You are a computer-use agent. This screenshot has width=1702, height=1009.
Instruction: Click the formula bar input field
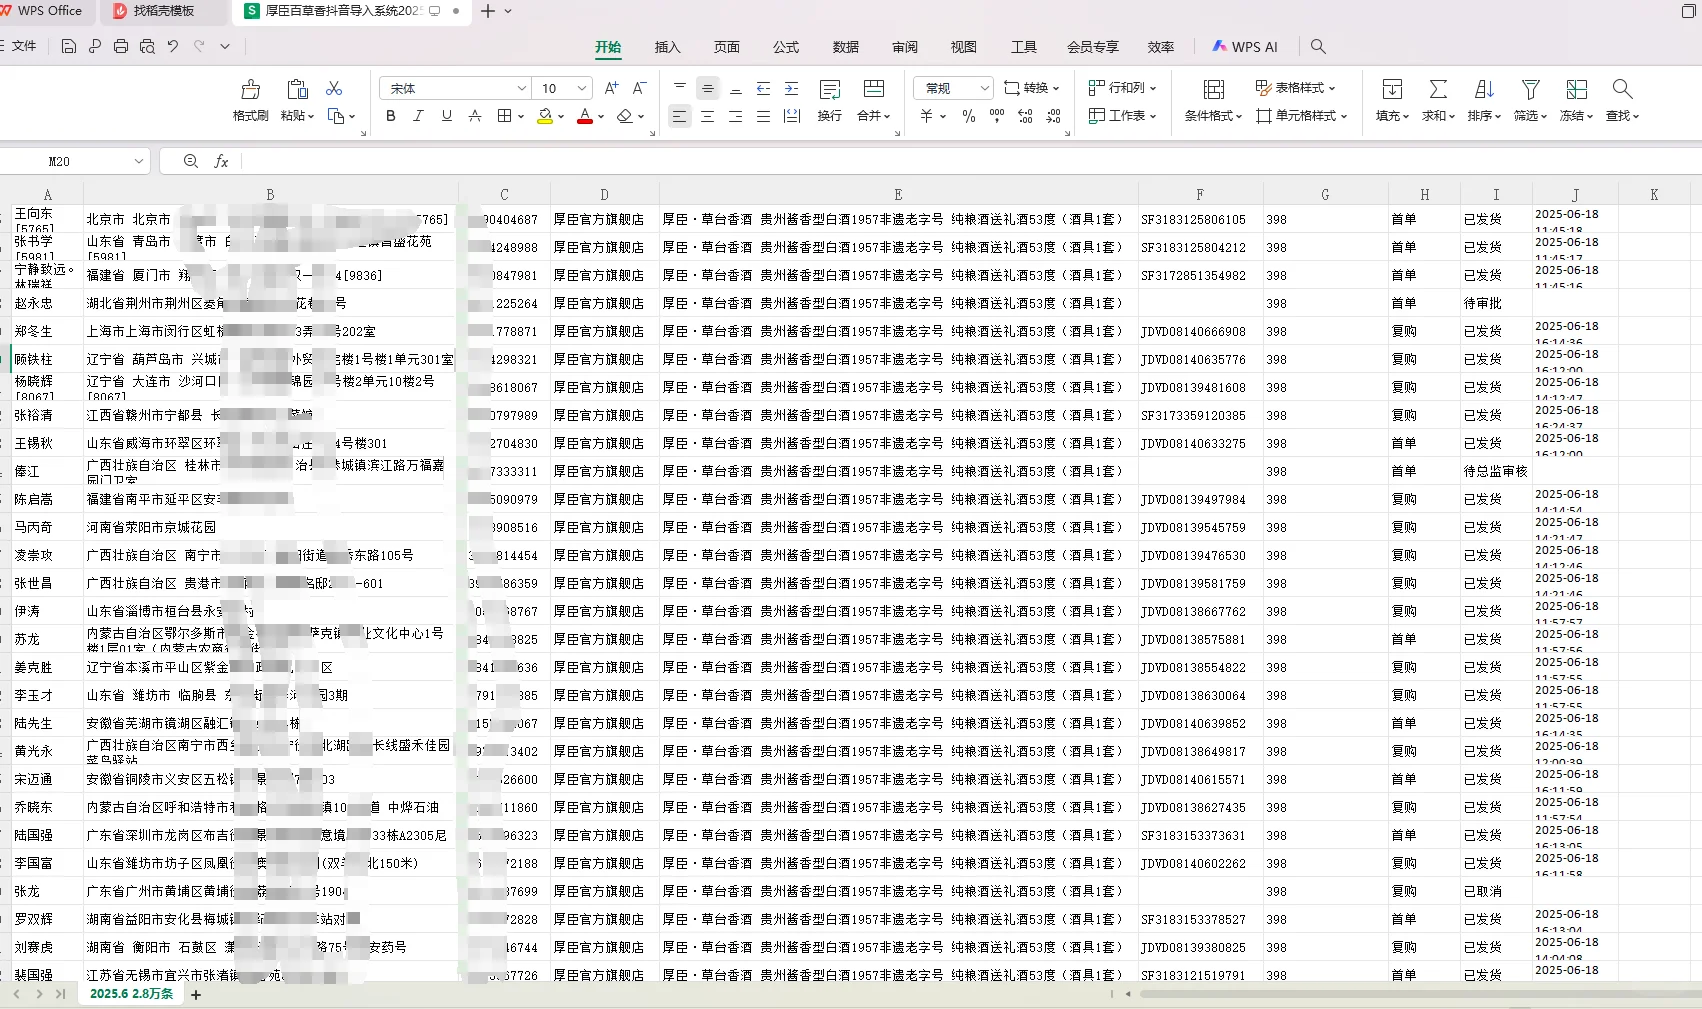(x=970, y=161)
